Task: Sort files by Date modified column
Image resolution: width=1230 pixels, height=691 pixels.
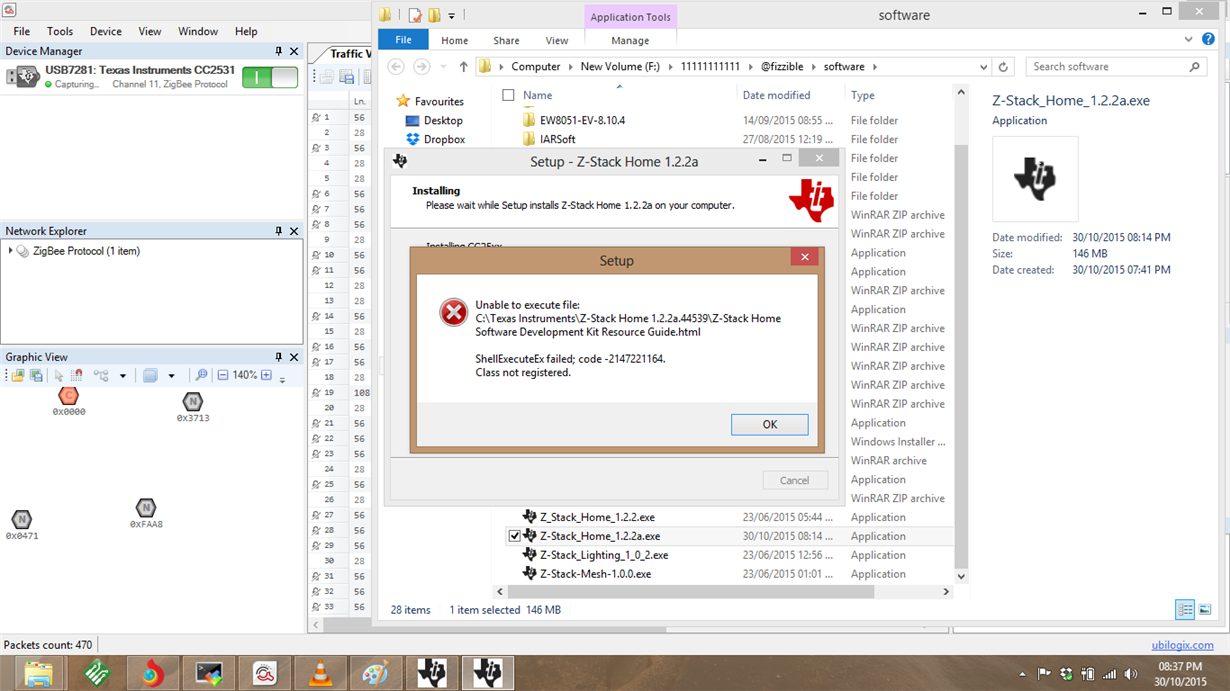Action: [x=776, y=95]
